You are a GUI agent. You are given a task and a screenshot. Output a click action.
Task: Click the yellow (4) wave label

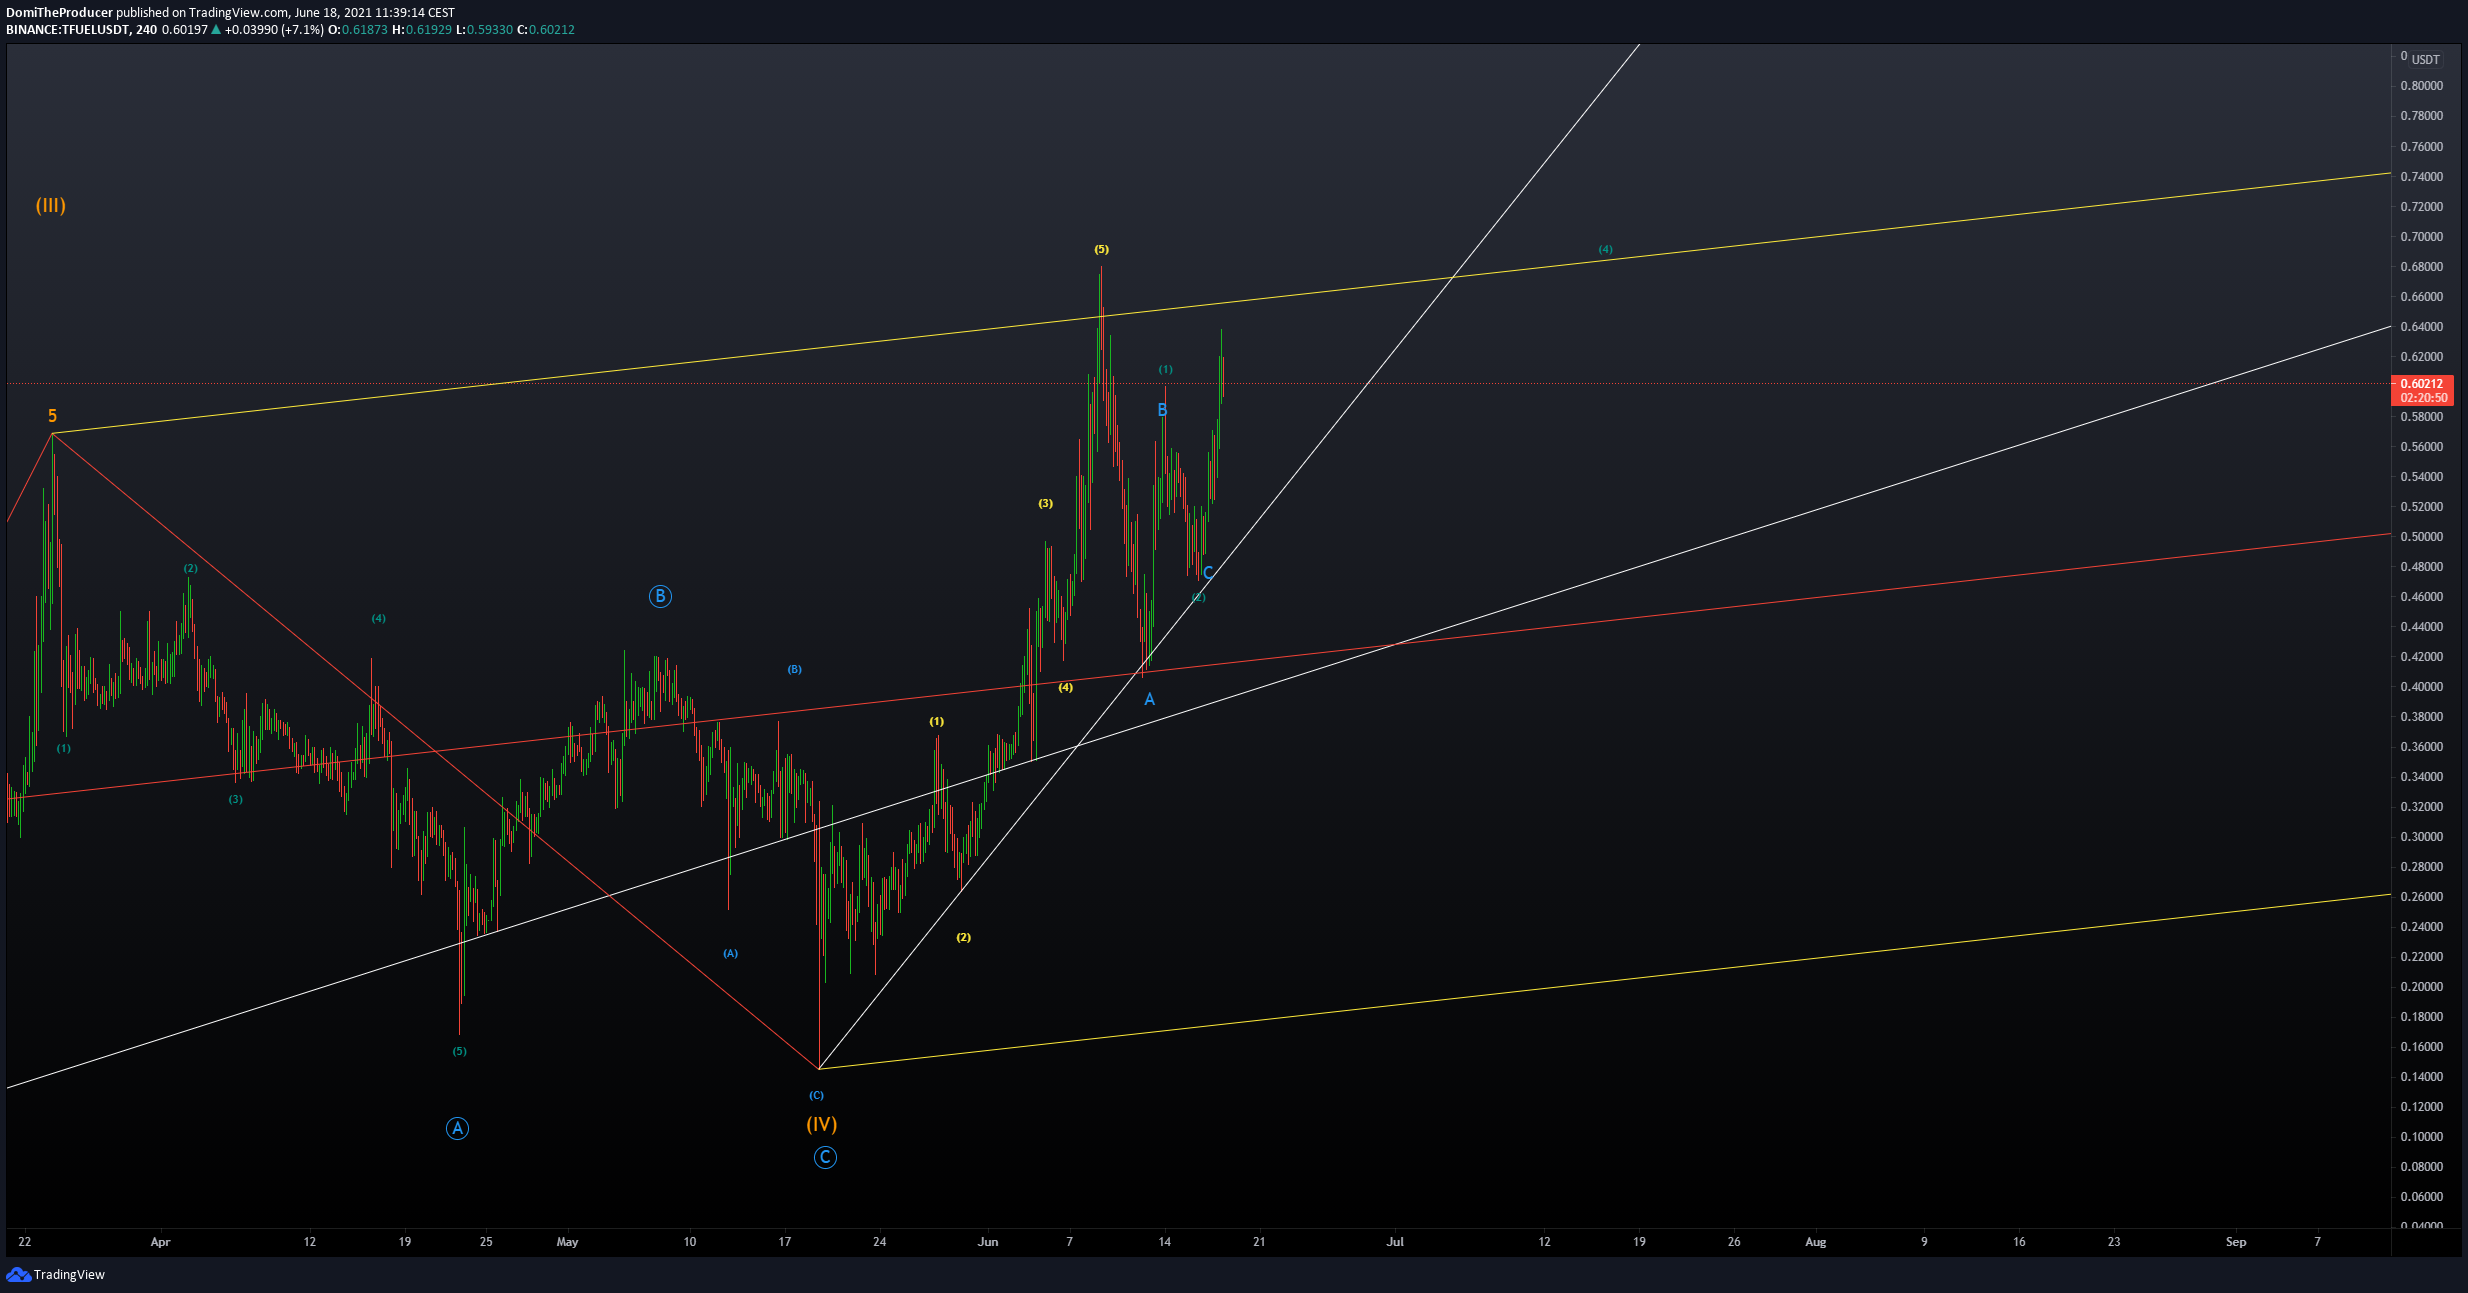pos(1066,687)
